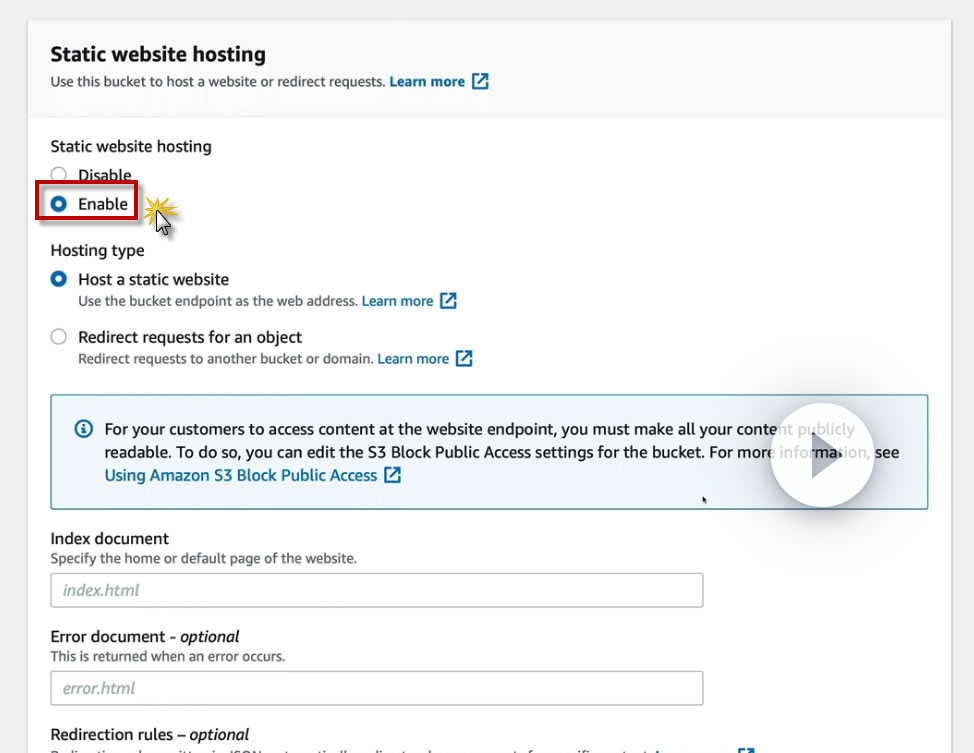Click the Index document field label
974x753 pixels.
click(110, 539)
